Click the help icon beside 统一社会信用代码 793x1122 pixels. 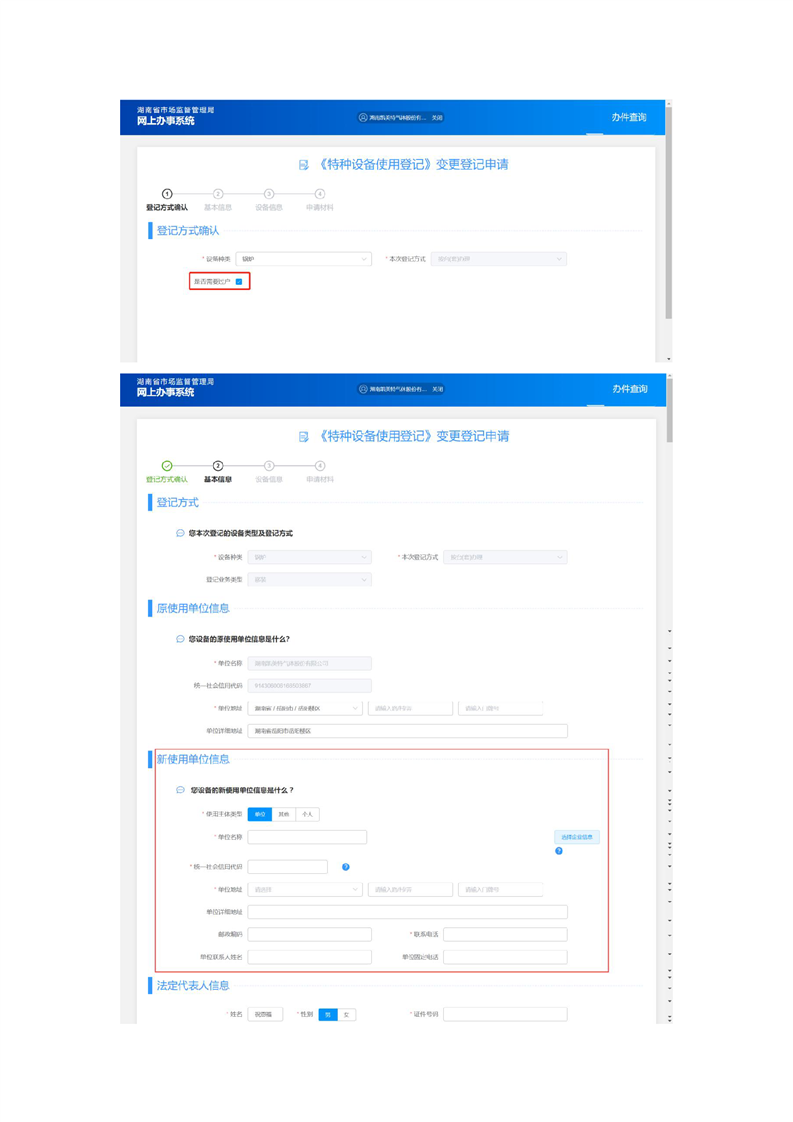[x=346, y=867]
